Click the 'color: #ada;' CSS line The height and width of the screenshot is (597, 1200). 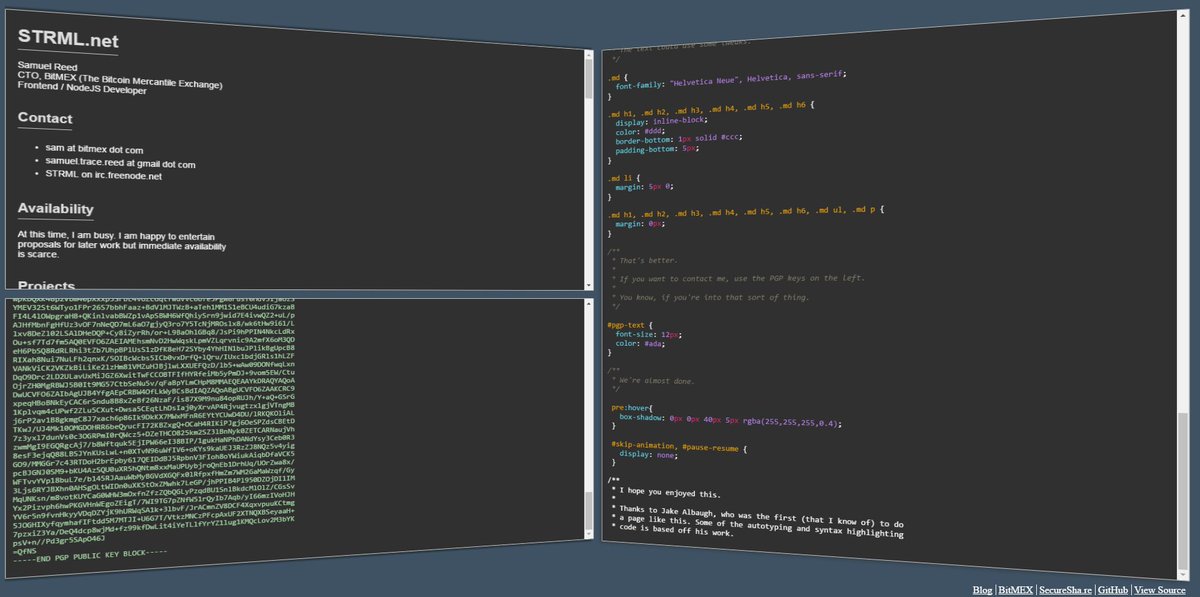(x=642, y=342)
